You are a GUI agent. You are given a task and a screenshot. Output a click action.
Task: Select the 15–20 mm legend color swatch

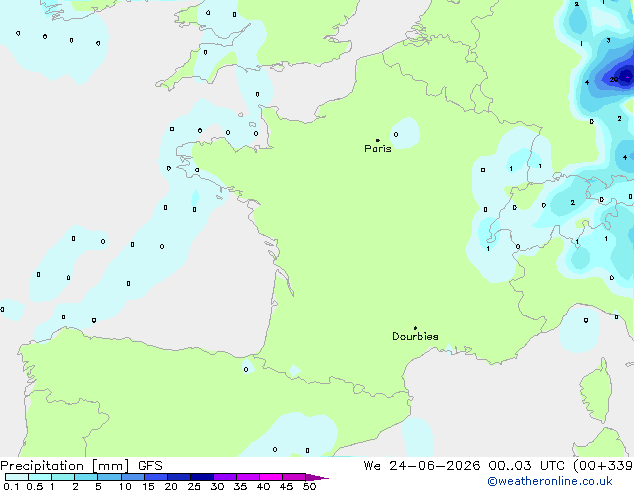155,477
